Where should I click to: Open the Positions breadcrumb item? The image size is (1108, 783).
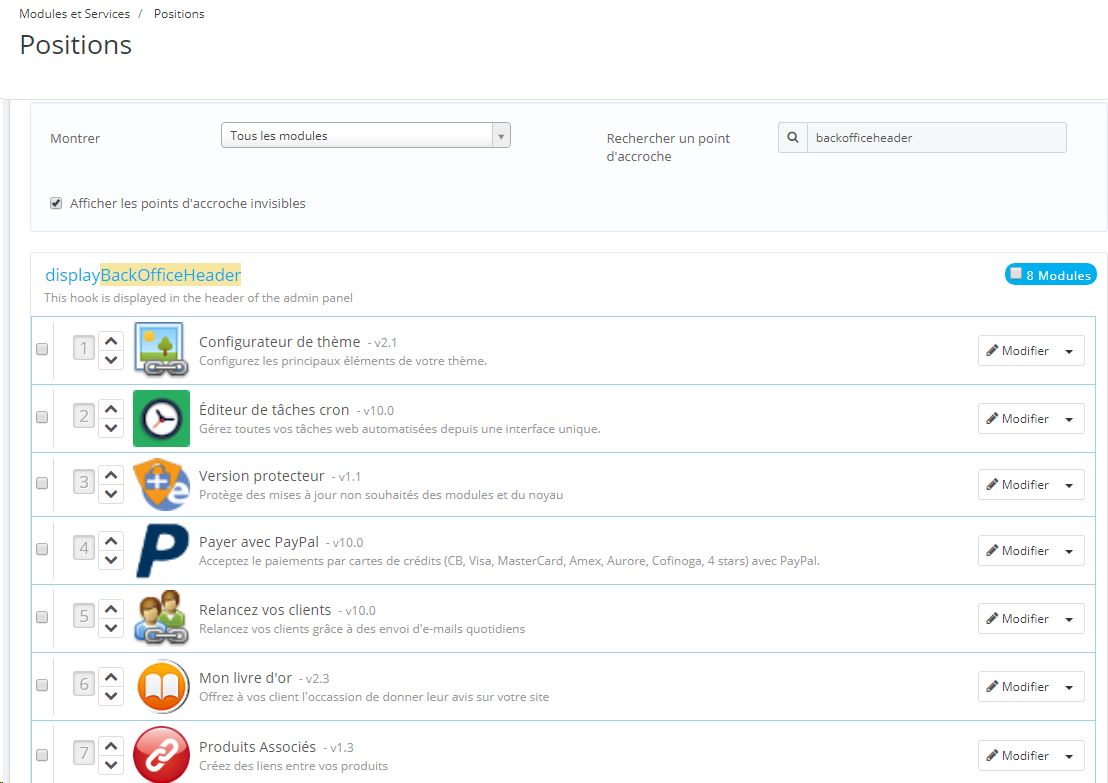tap(179, 14)
